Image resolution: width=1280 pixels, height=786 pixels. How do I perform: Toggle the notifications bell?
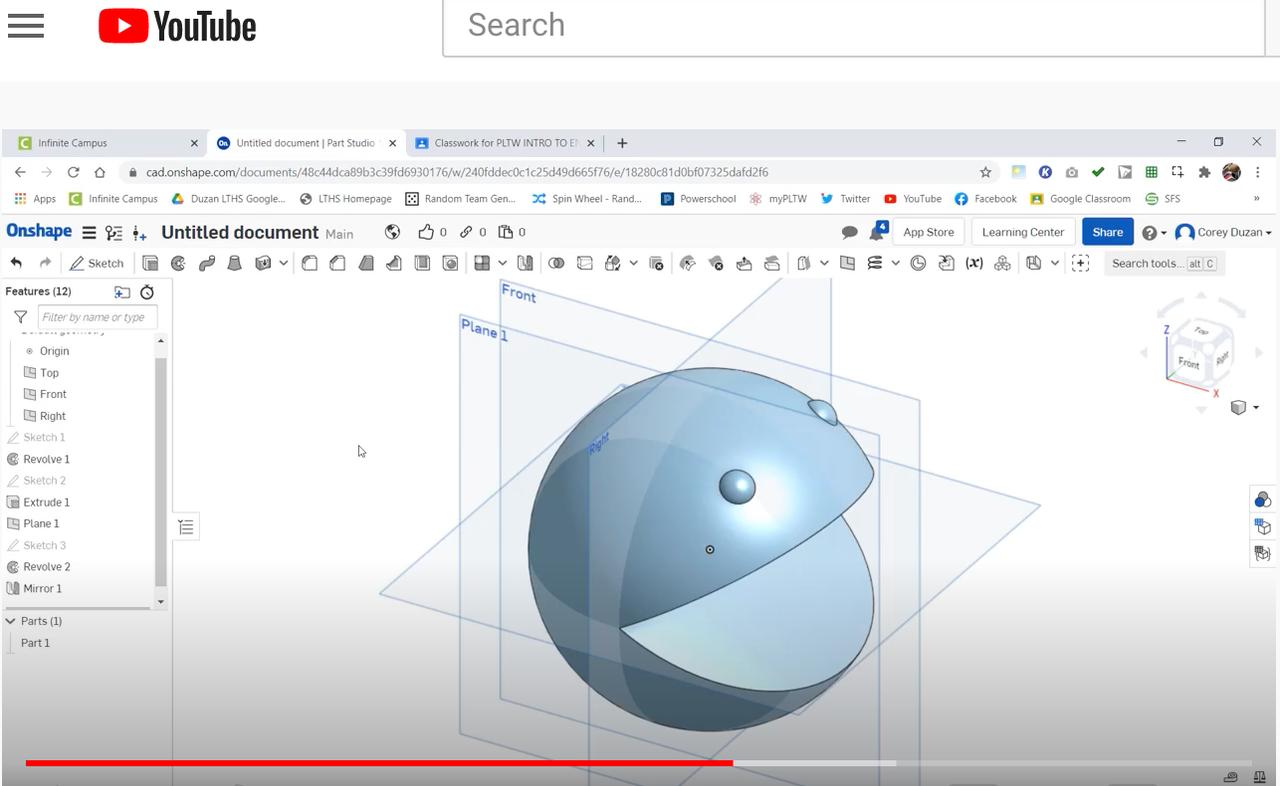click(877, 230)
